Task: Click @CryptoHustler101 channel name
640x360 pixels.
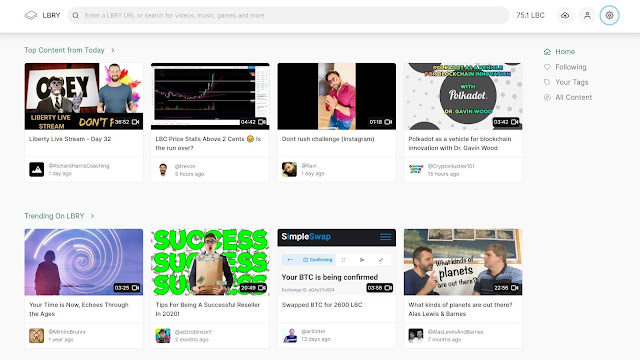Action: pos(451,166)
